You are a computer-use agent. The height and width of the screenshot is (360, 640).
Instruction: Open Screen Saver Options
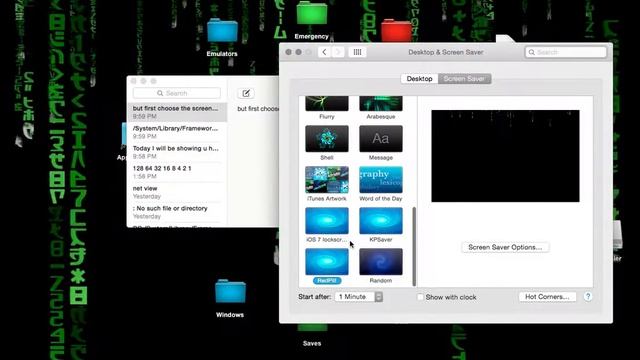505,247
